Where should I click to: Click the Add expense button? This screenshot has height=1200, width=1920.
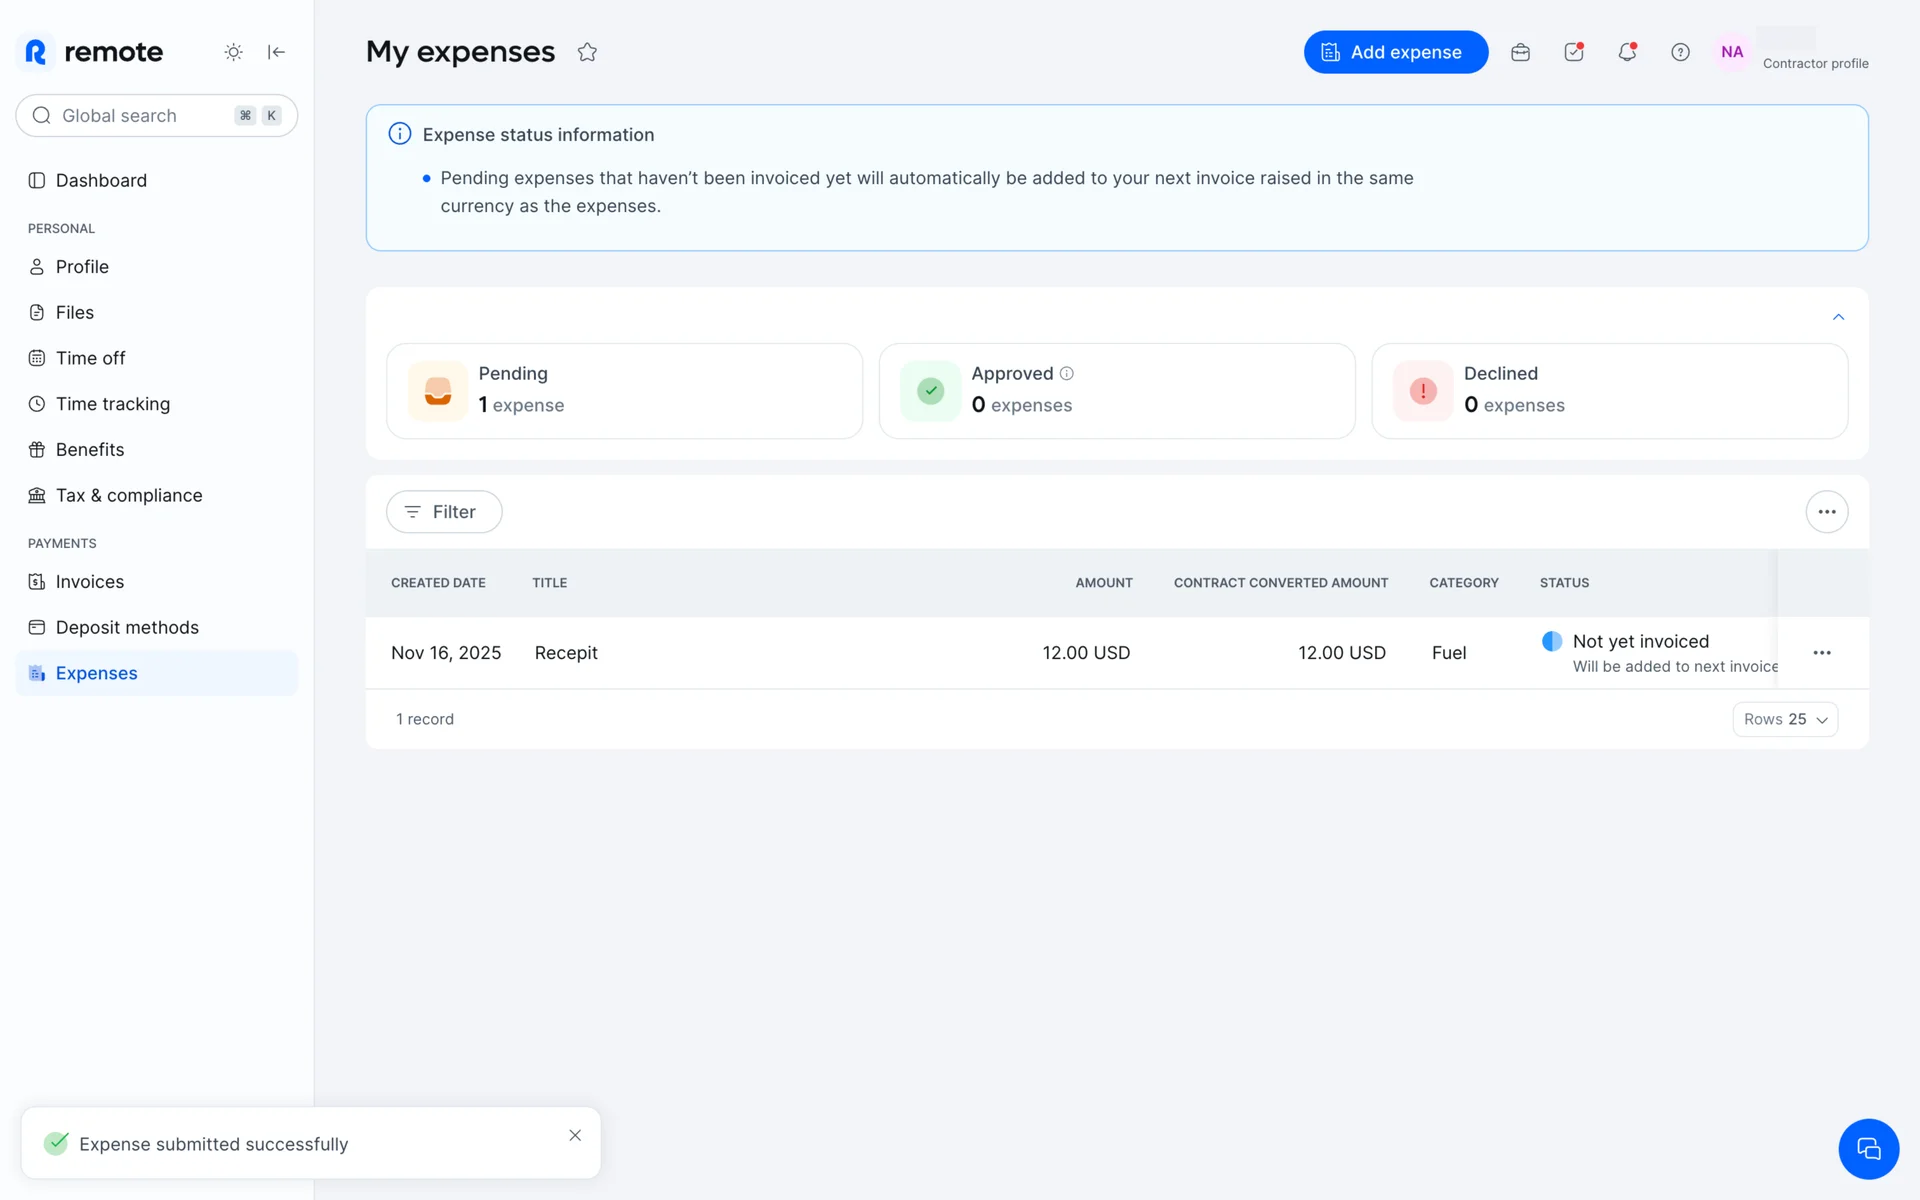click(1395, 52)
